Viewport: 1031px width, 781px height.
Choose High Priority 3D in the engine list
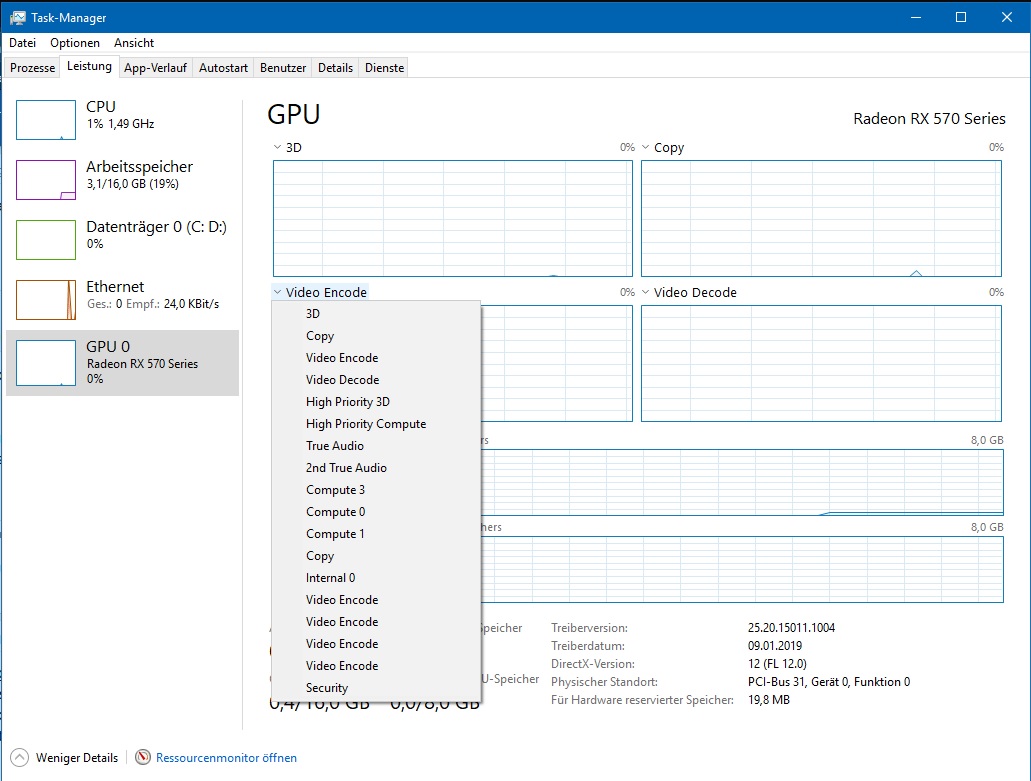pyautogui.click(x=376, y=402)
